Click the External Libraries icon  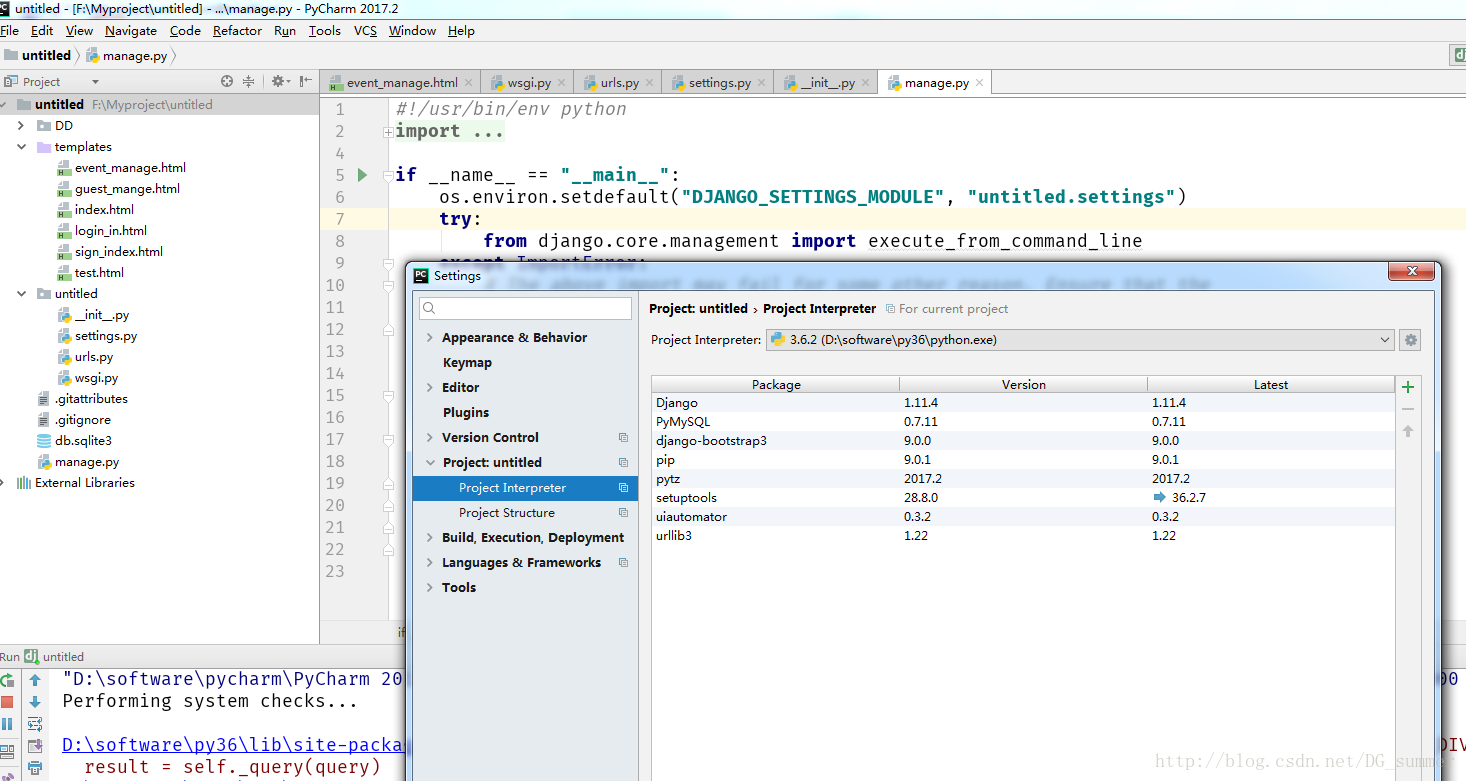click(24, 482)
